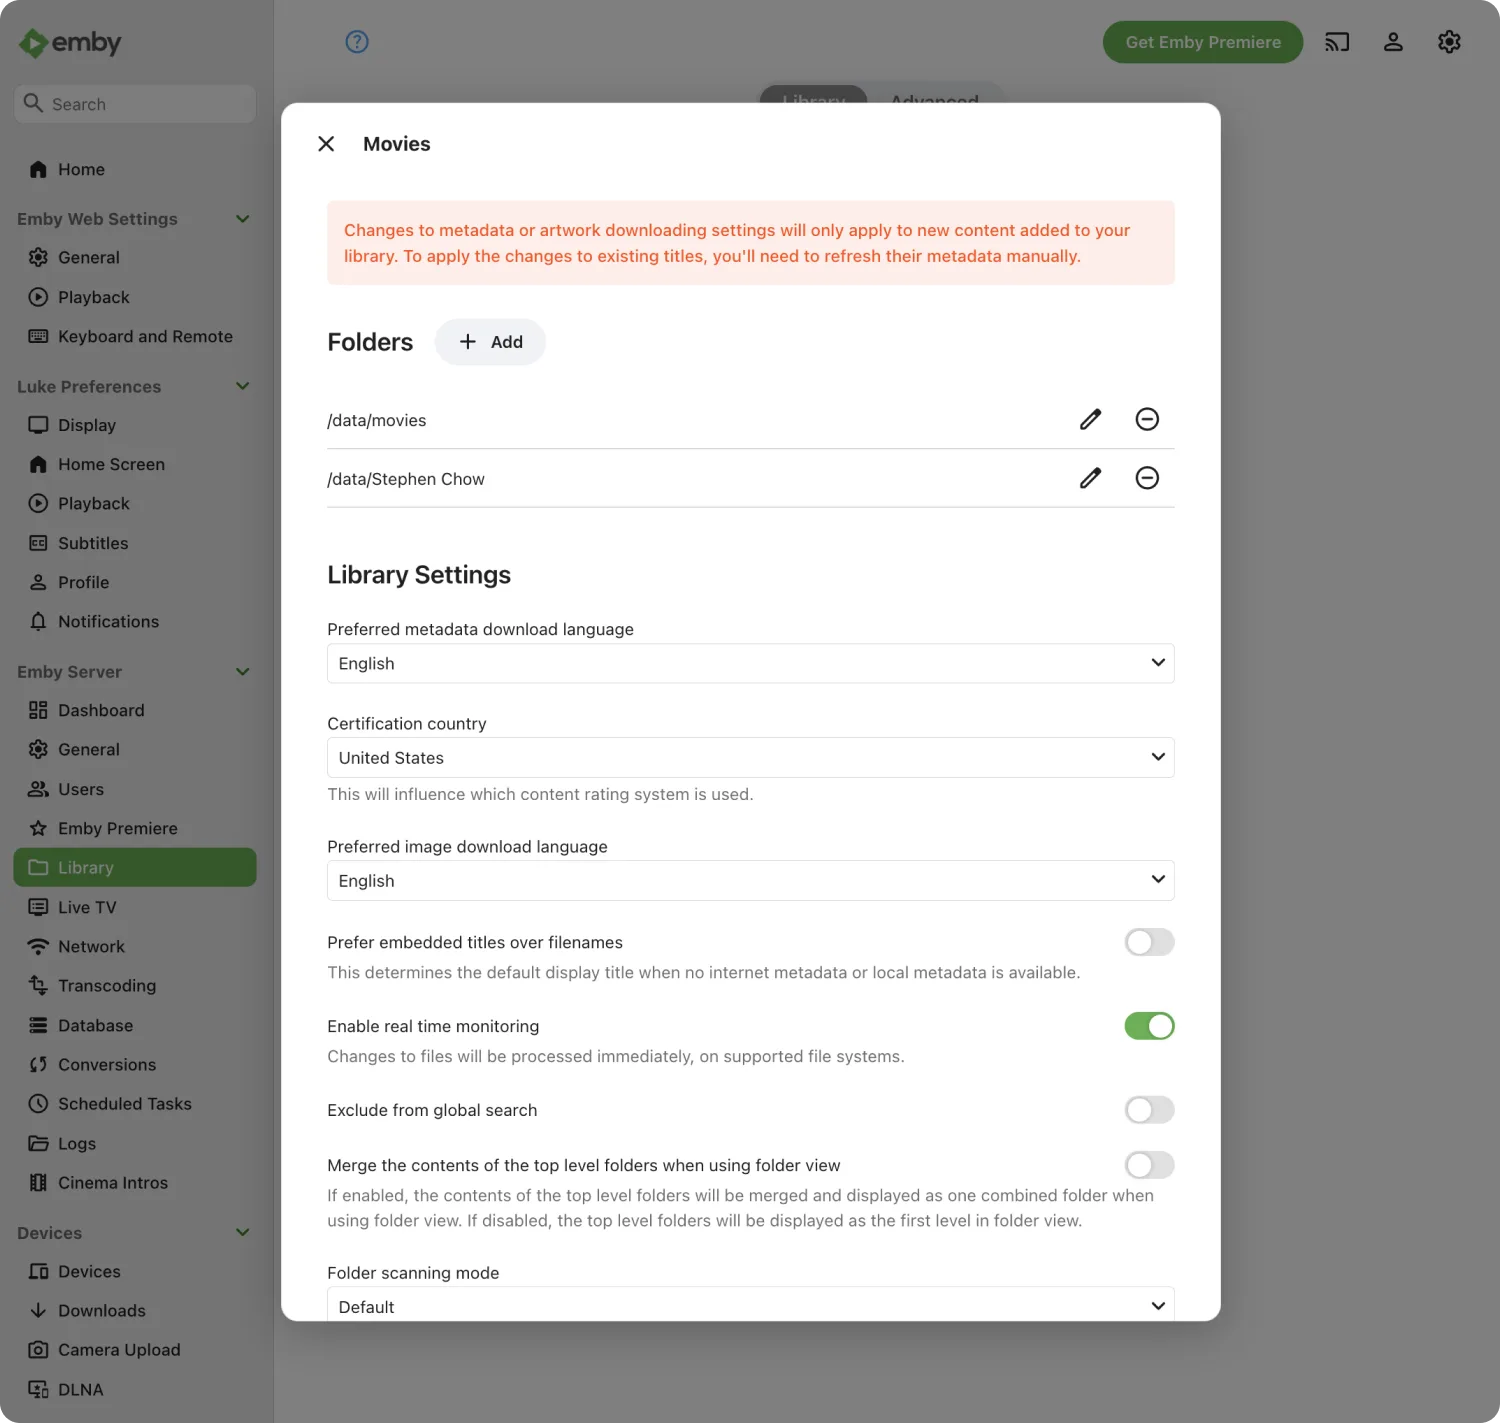Go to Display preferences
The image size is (1500, 1423).
pyautogui.click(x=135, y=425)
